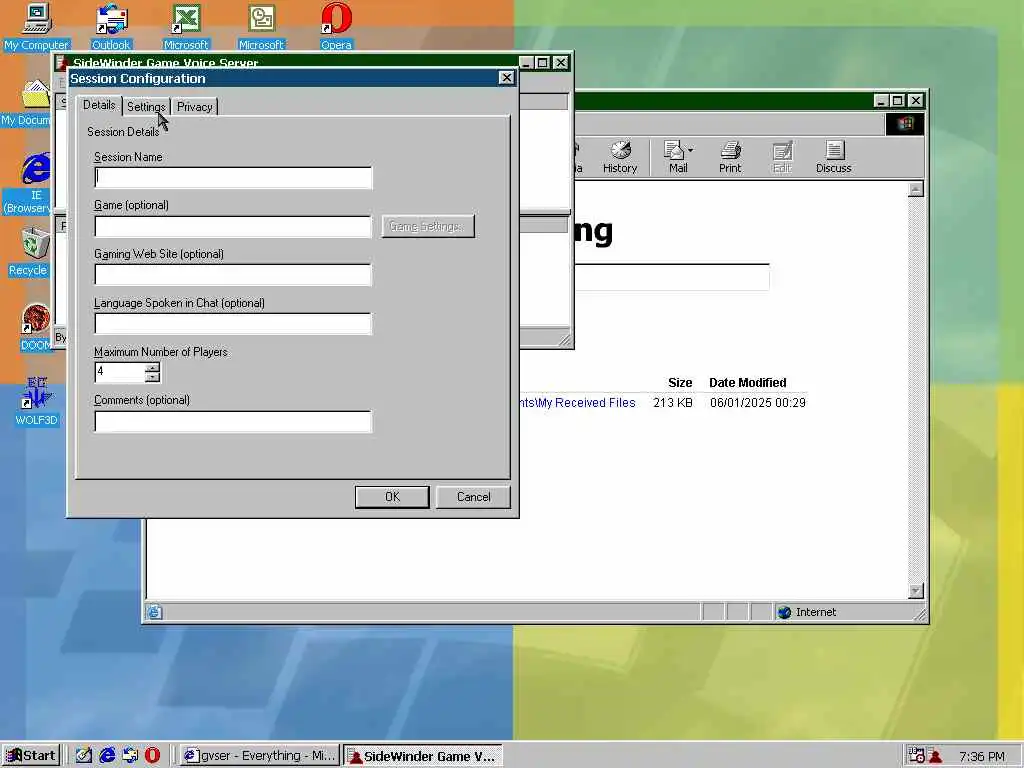Click the IE scrollbar down arrow
1024x768 pixels.
pyautogui.click(x=916, y=590)
